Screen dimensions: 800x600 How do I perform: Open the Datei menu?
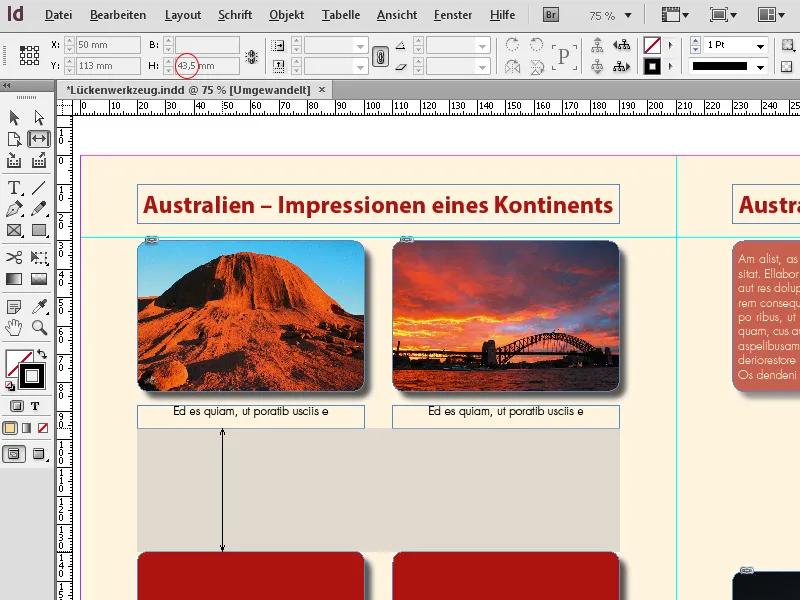[x=58, y=15]
